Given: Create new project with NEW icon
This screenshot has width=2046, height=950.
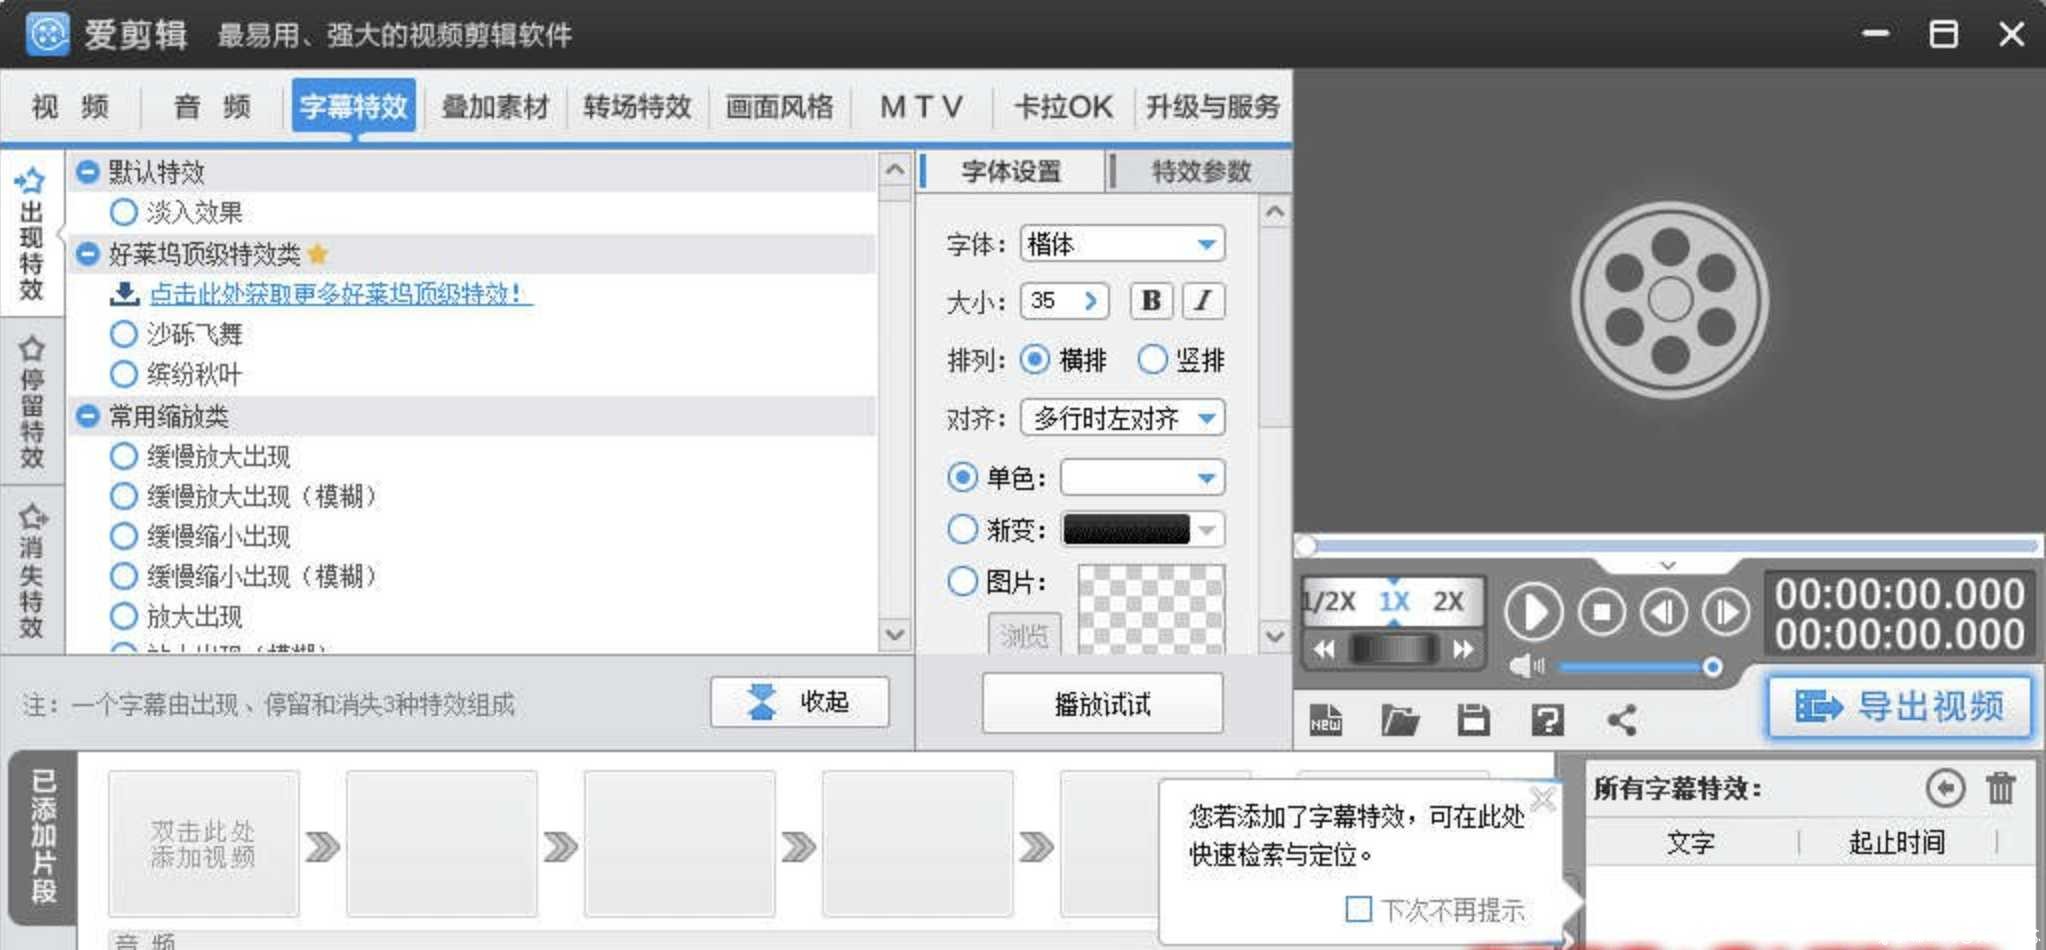Looking at the screenshot, I should [1326, 720].
